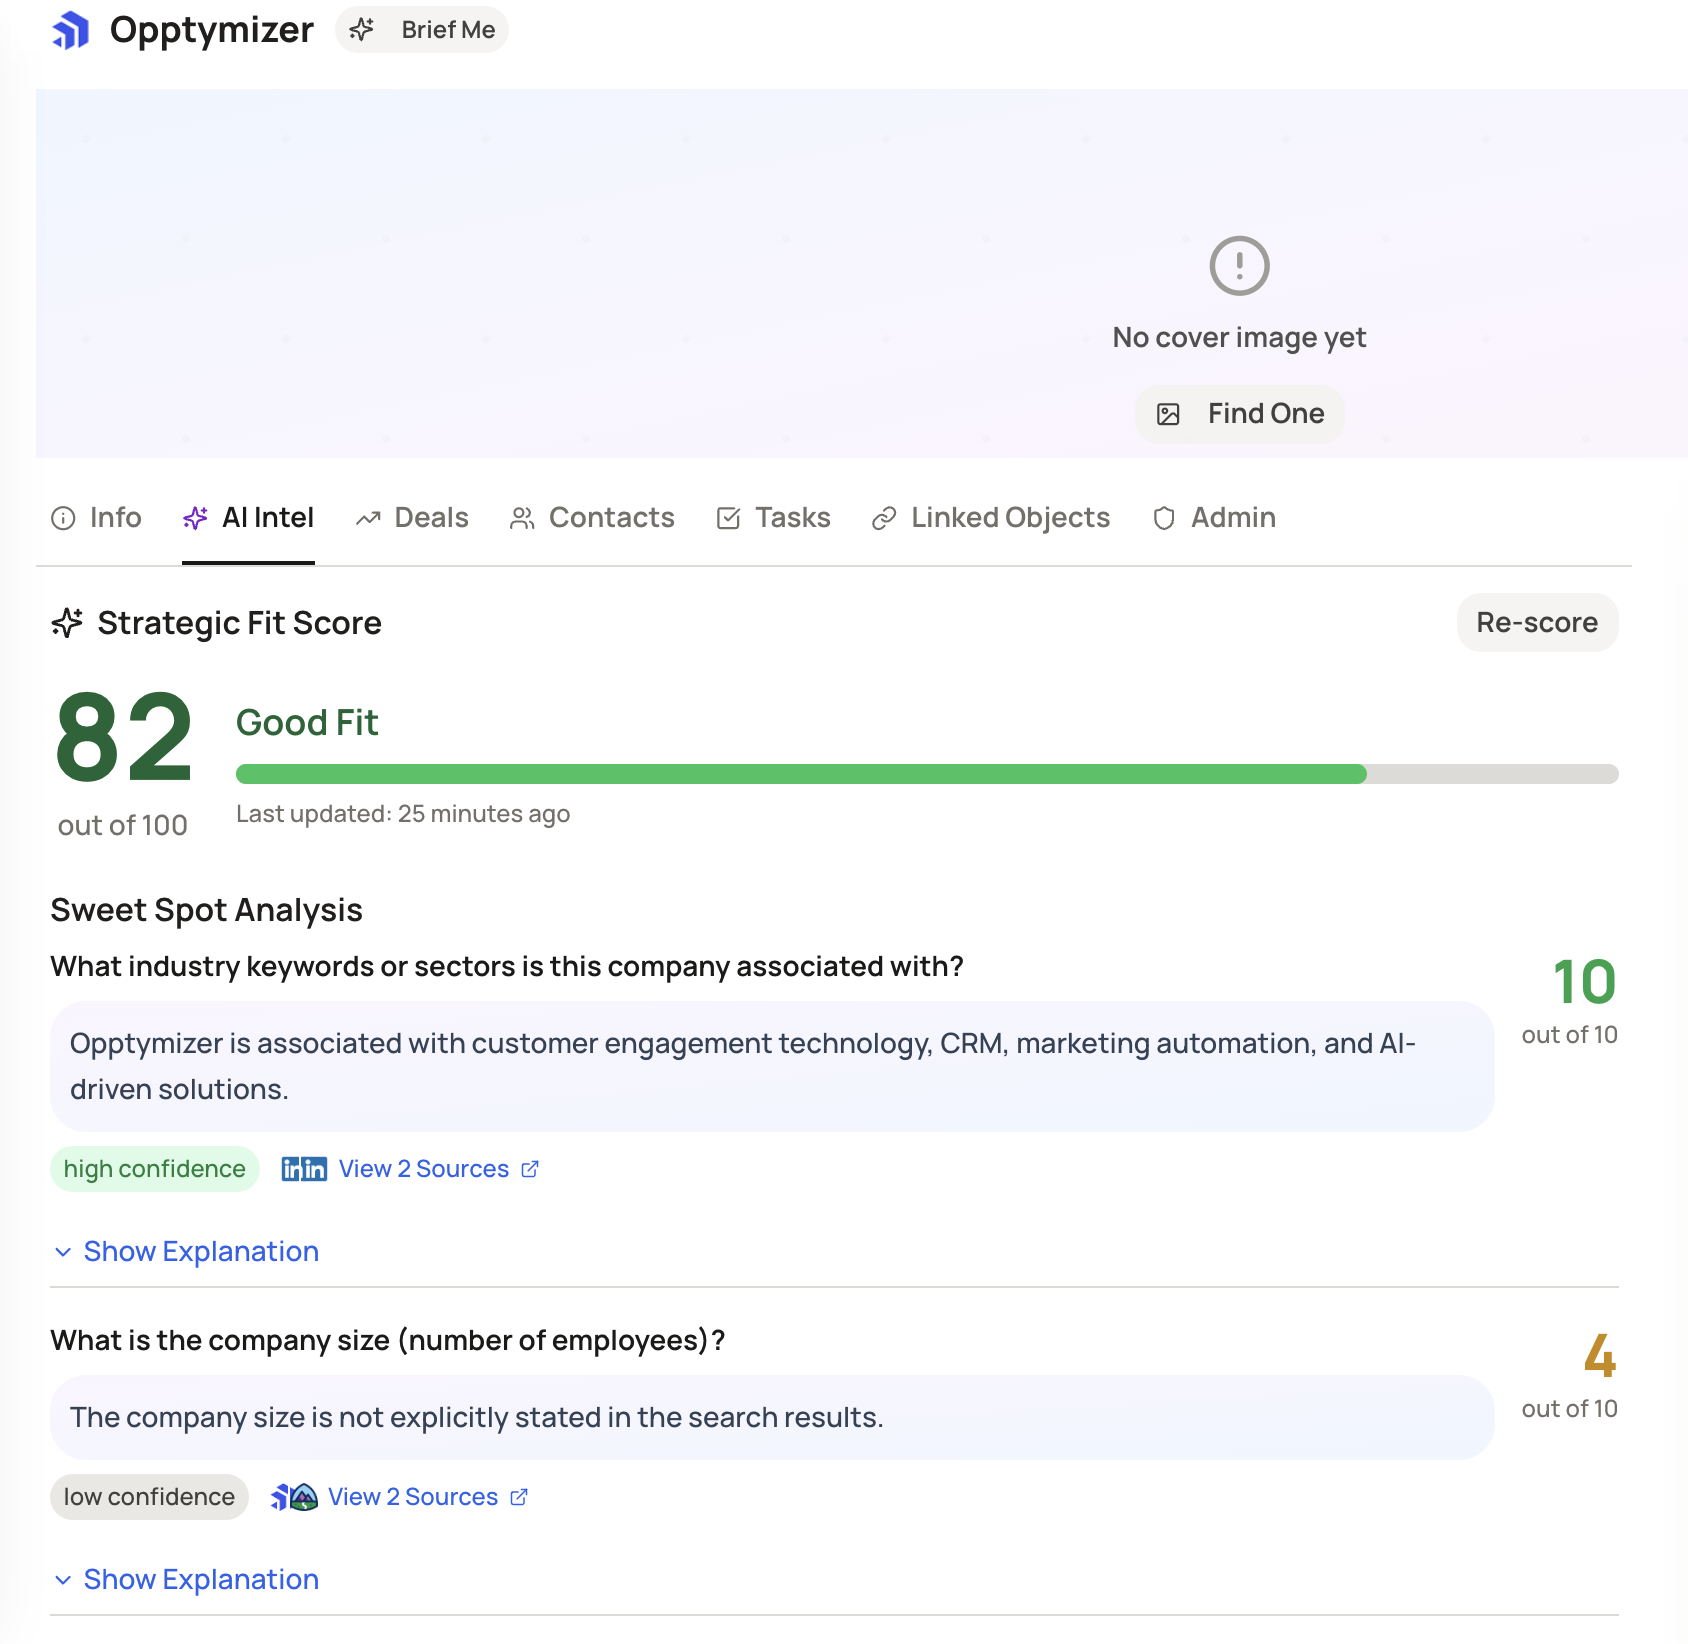Select the AI Intel tab
The width and height of the screenshot is (1688, 1644).
pyautogui.click(x=248, y=518)
